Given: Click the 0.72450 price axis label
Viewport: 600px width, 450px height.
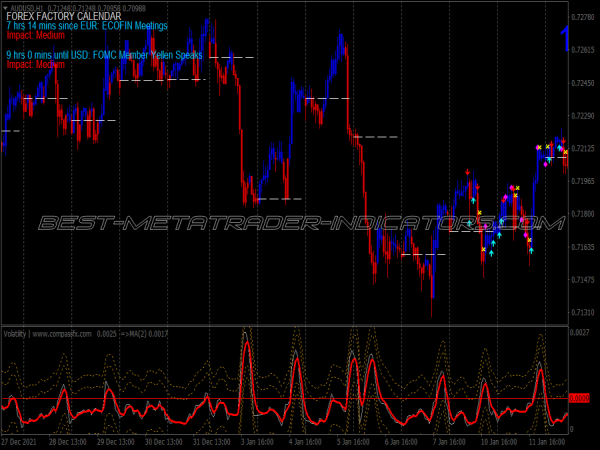Looking at the screenshot, I should pyautogui.click(x=582, y=83).
